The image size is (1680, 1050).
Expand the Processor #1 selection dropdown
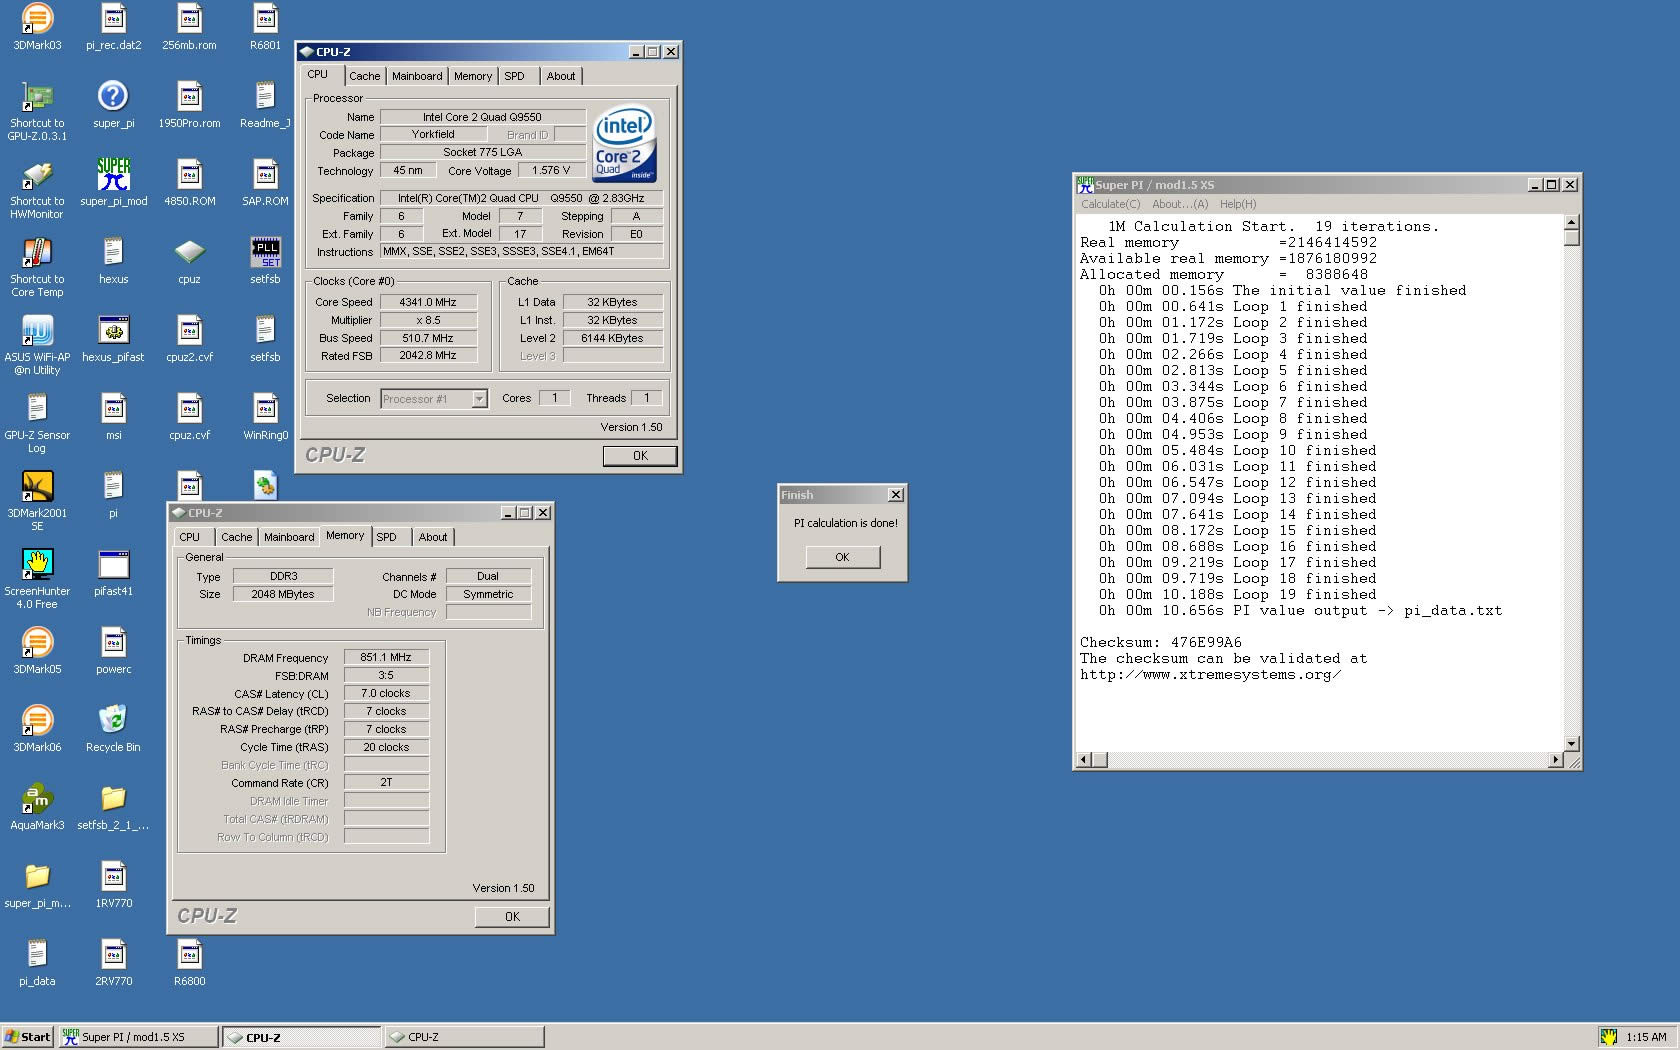pyautogui.click(x=479, y=399)
